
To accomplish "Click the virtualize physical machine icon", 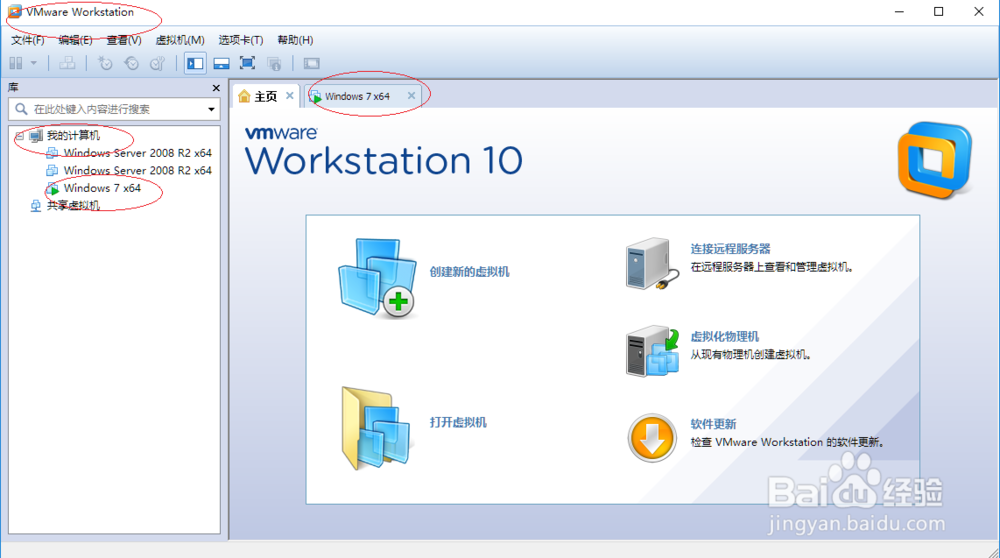I will click(652, 351).
